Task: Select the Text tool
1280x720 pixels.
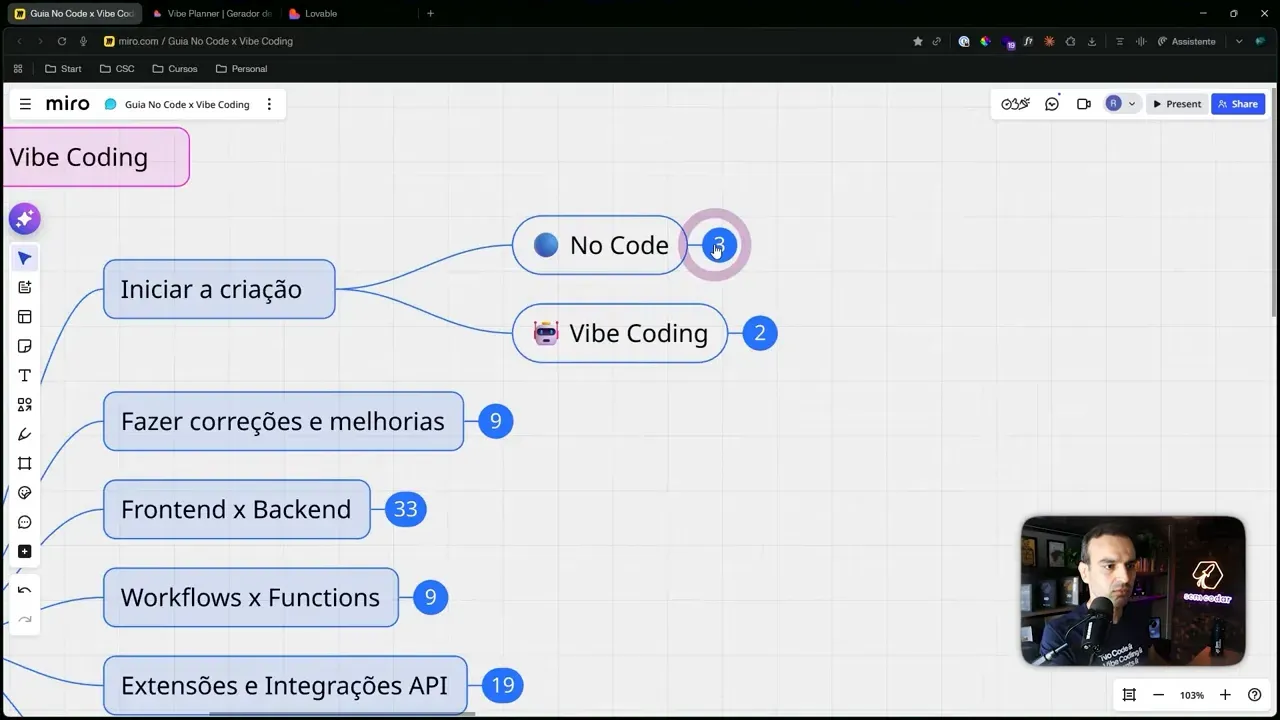Action: [24, 375]
